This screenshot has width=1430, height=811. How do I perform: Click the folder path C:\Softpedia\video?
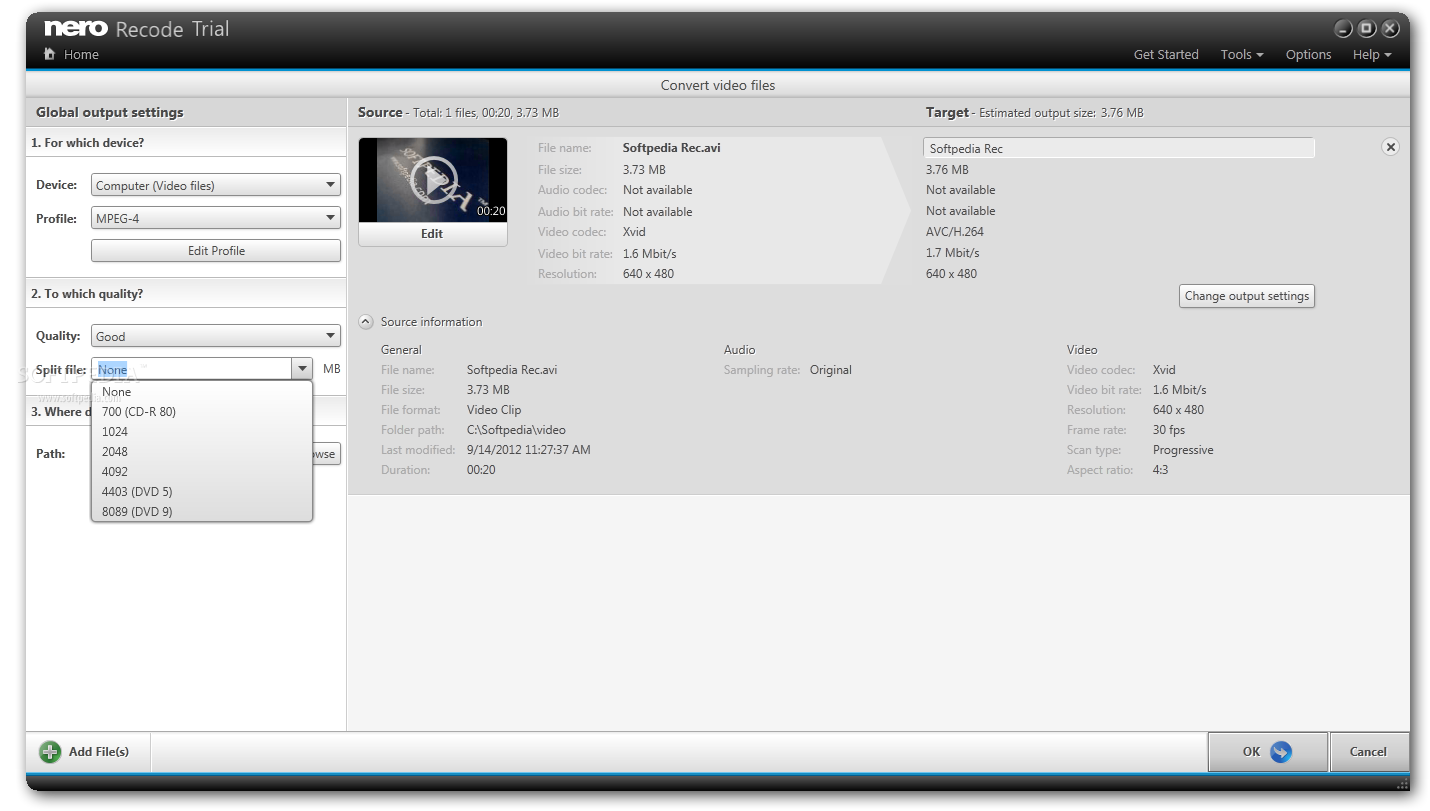(x=516, y=430)
